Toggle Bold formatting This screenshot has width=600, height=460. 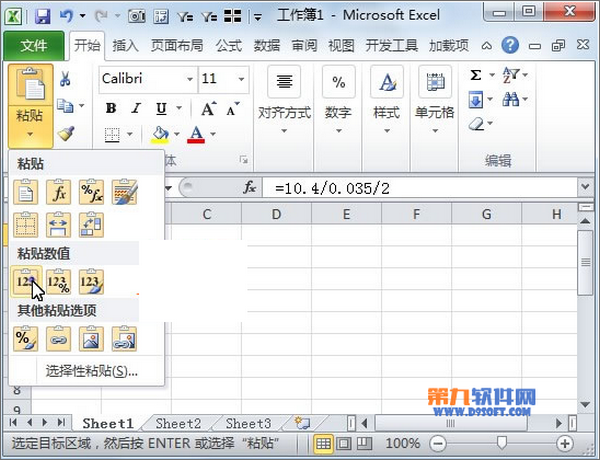pyautogui.click(x=111, y=108)
